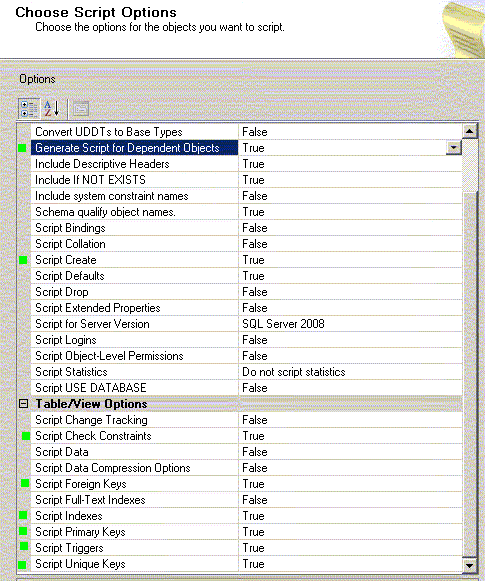Click True value for Script Foreign Keys
485x581 pixels.
point(253,484)
